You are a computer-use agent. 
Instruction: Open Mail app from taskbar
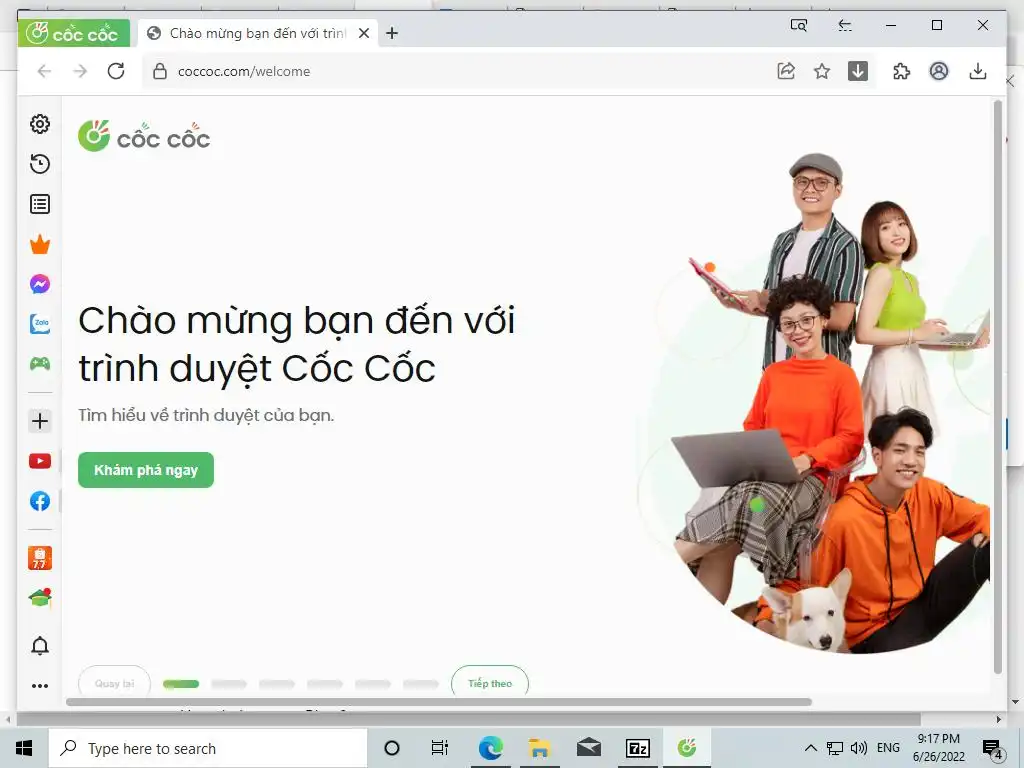coord(589,748)
